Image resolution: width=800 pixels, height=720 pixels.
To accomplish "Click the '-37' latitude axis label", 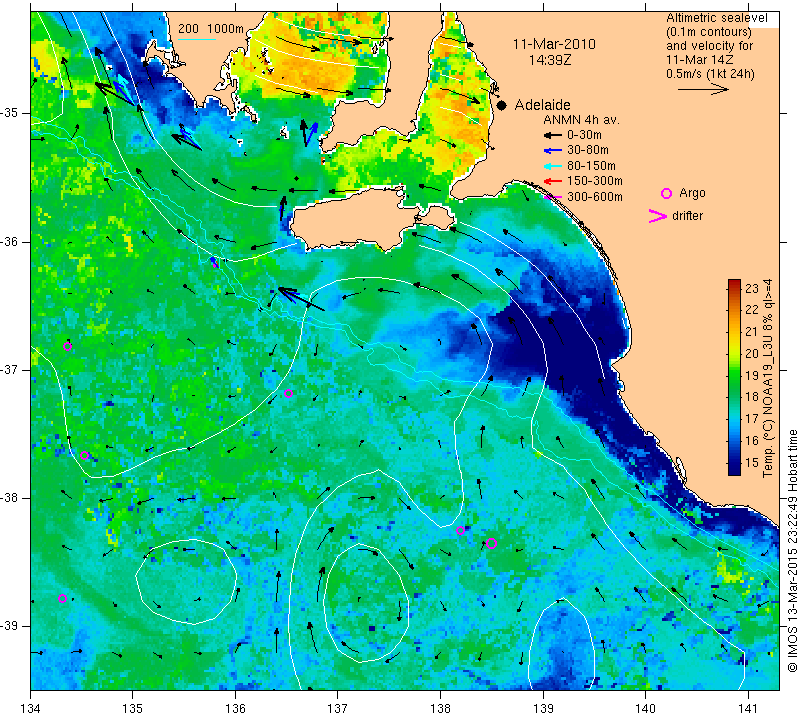I will pos(10,369).
